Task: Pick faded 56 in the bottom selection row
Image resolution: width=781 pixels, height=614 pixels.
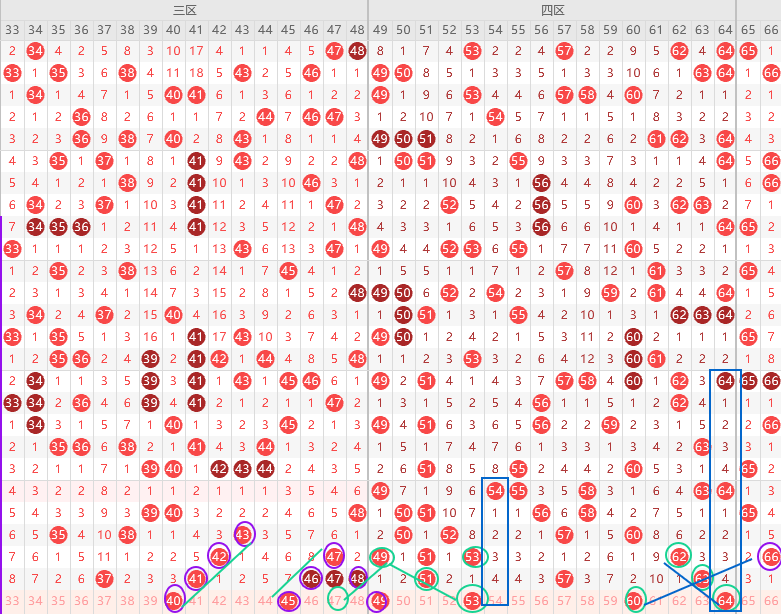Action: tap(541, 601)
